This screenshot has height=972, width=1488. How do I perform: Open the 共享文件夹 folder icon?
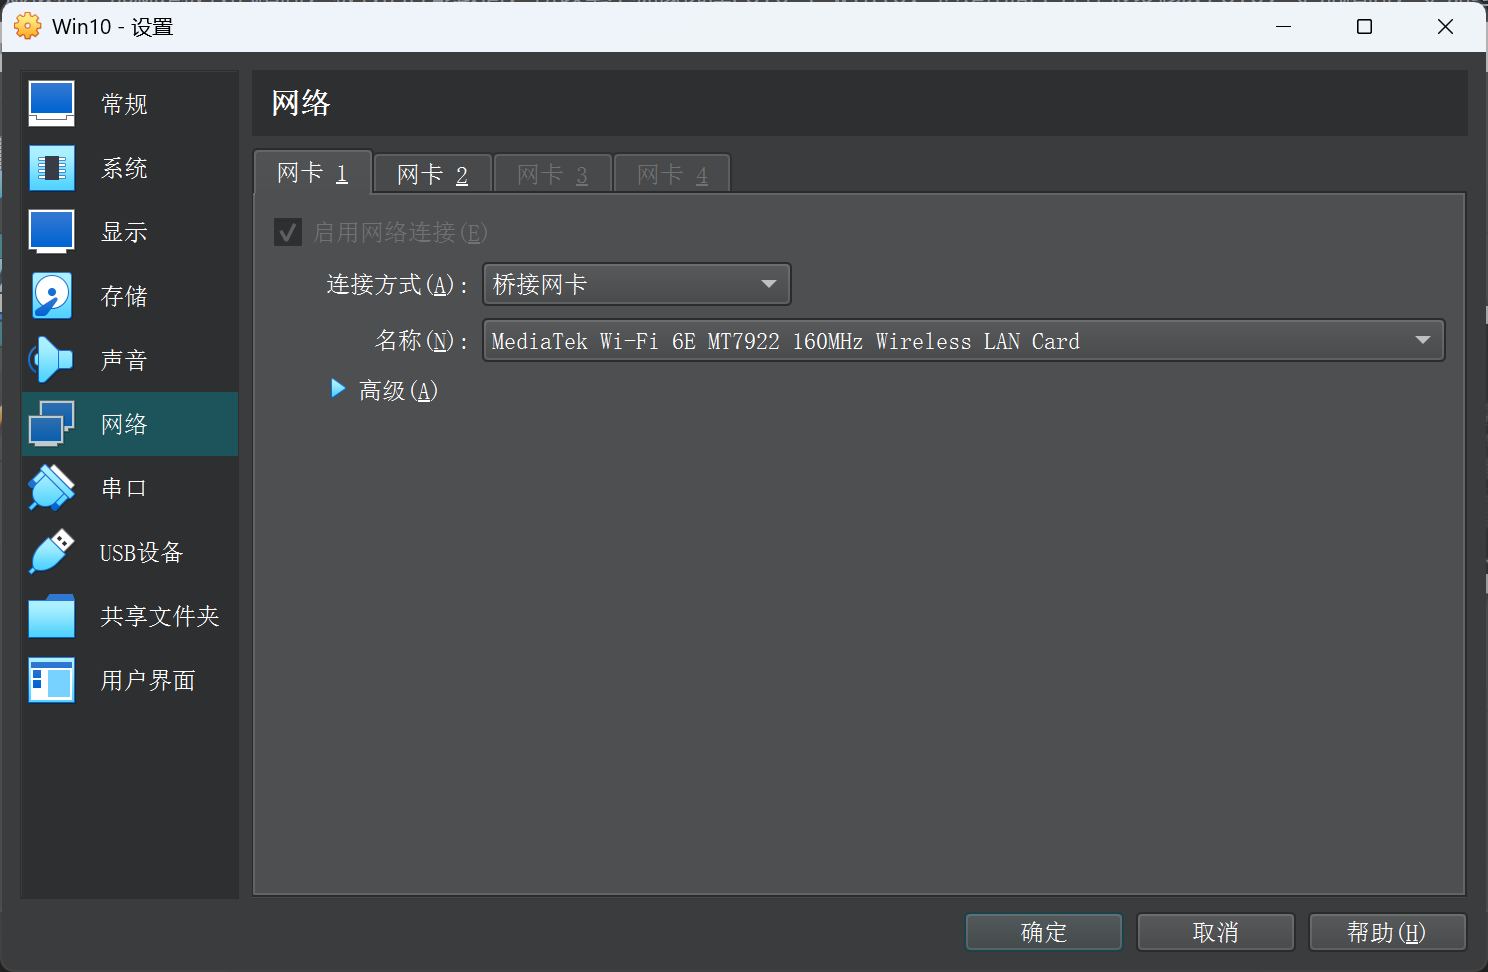pos(51,616)
